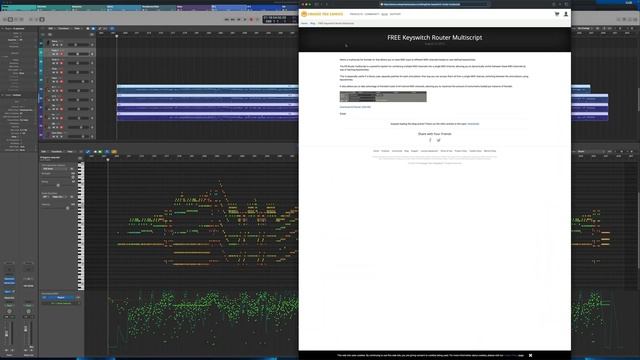Toggle the MIDI In button in the piano roll
The image size is (640, 360).
coord(96,151)
